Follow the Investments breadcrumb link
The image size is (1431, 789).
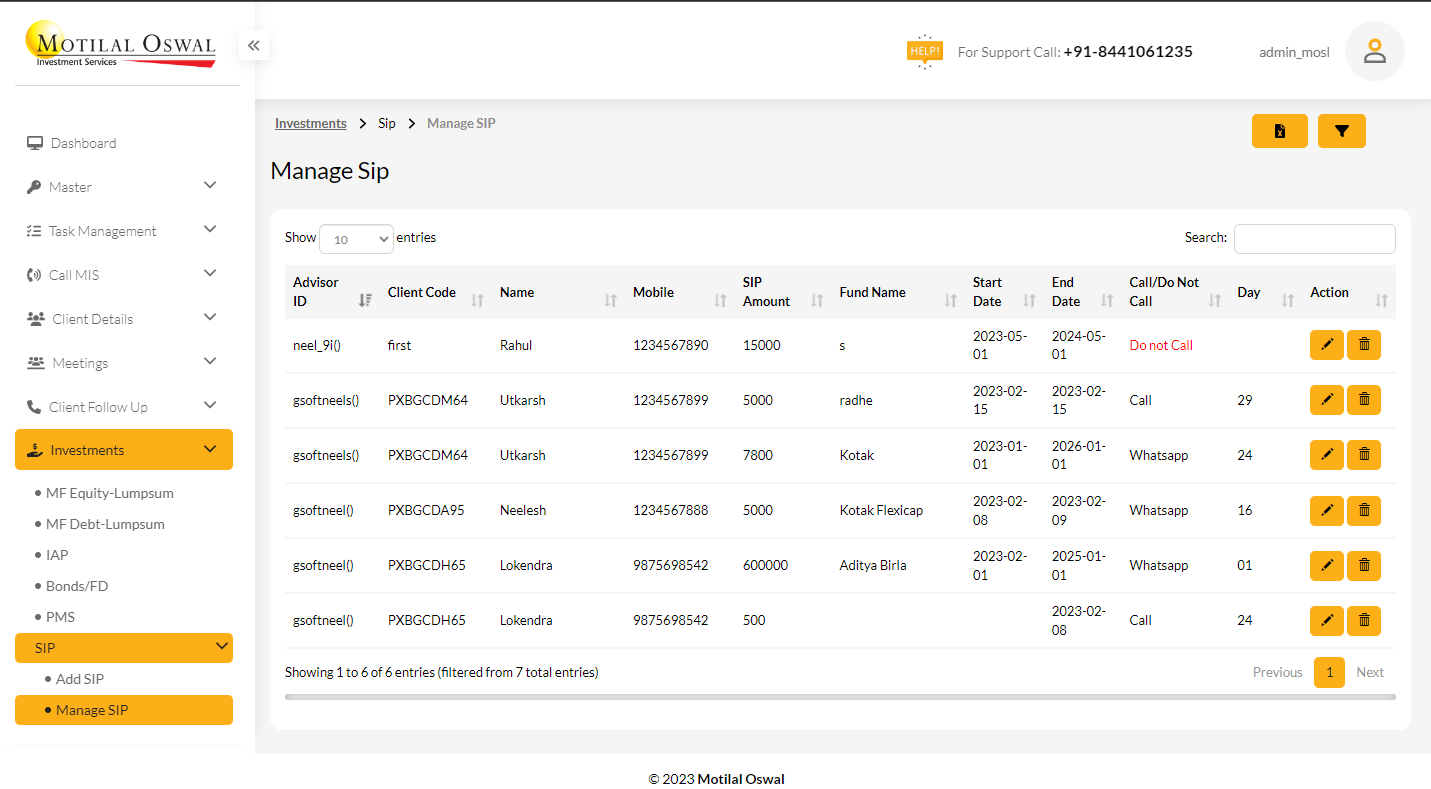click(311, 123)
